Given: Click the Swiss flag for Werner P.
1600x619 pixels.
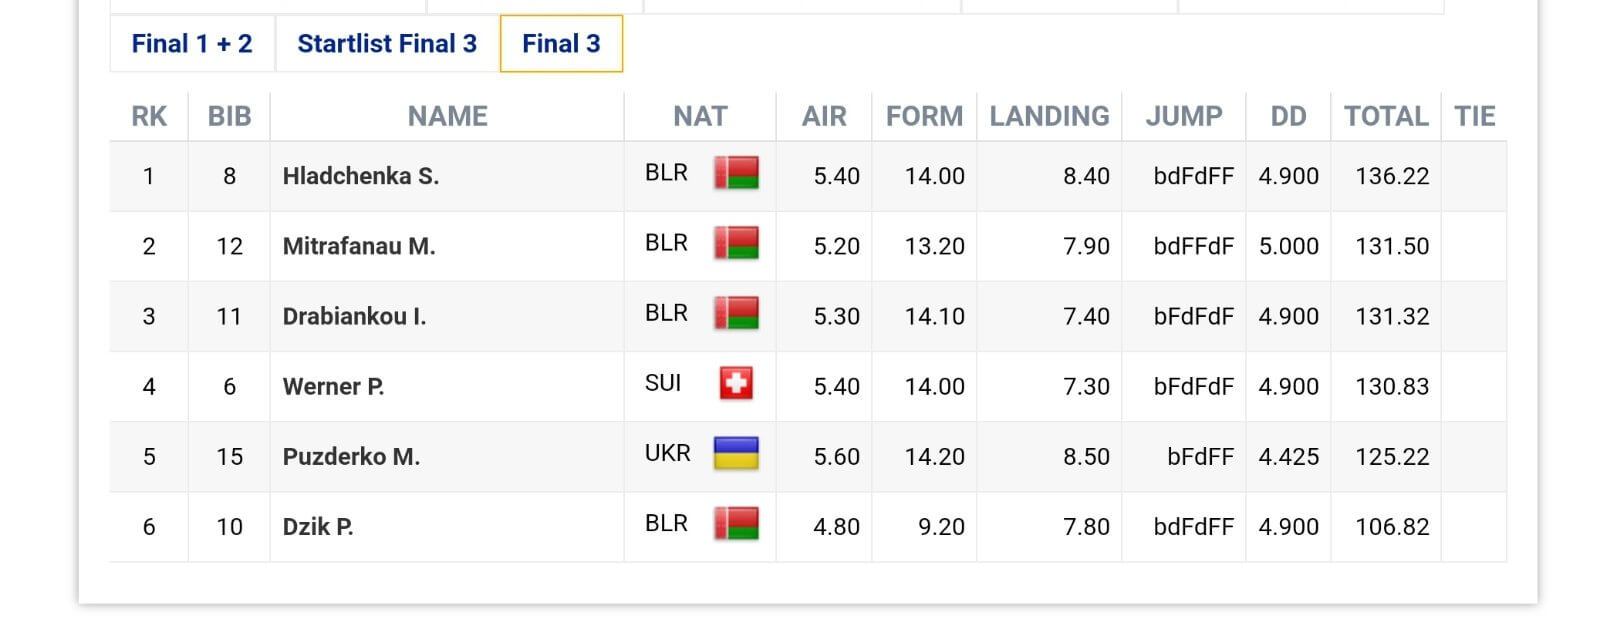Looking at the screenshot, I should pos(736,384).
